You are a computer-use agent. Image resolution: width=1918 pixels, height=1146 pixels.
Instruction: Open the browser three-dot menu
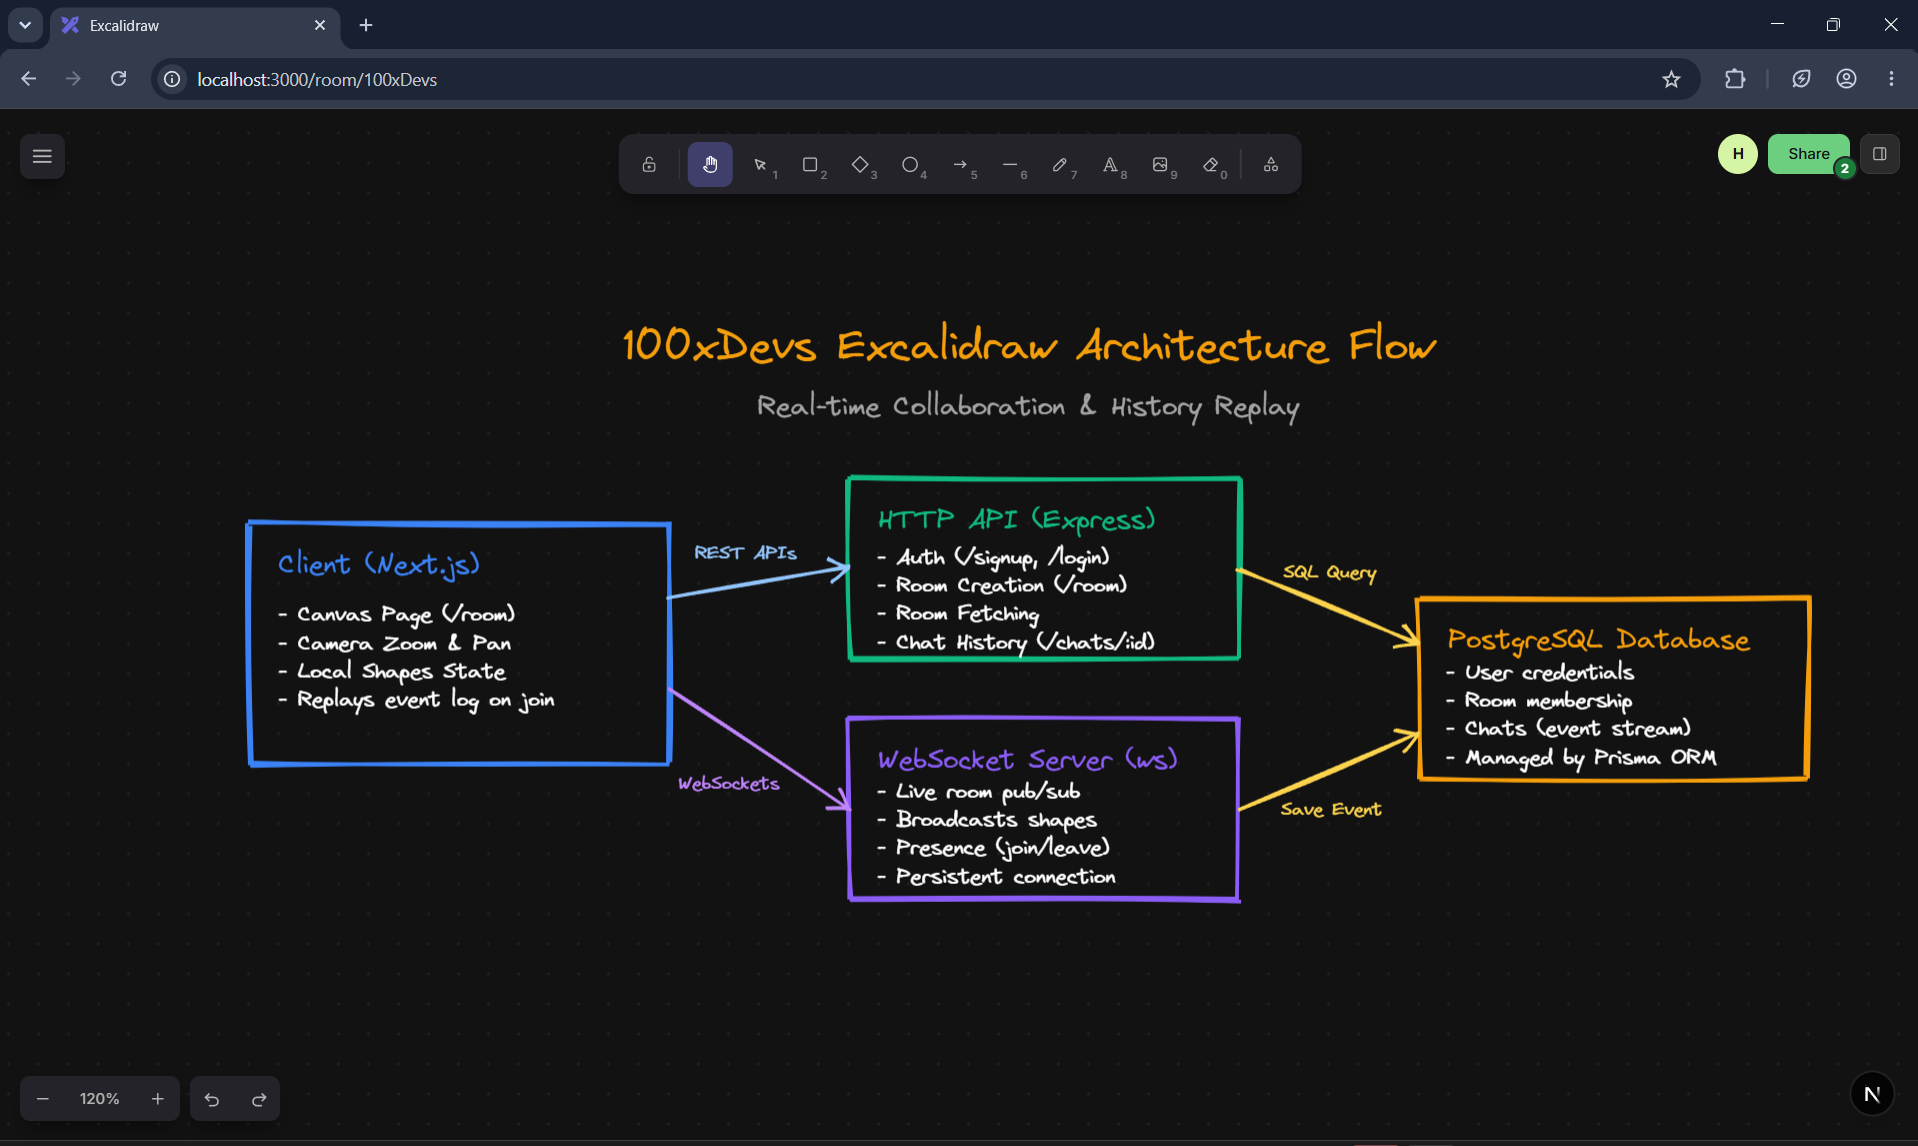(x=1891, y=79)
